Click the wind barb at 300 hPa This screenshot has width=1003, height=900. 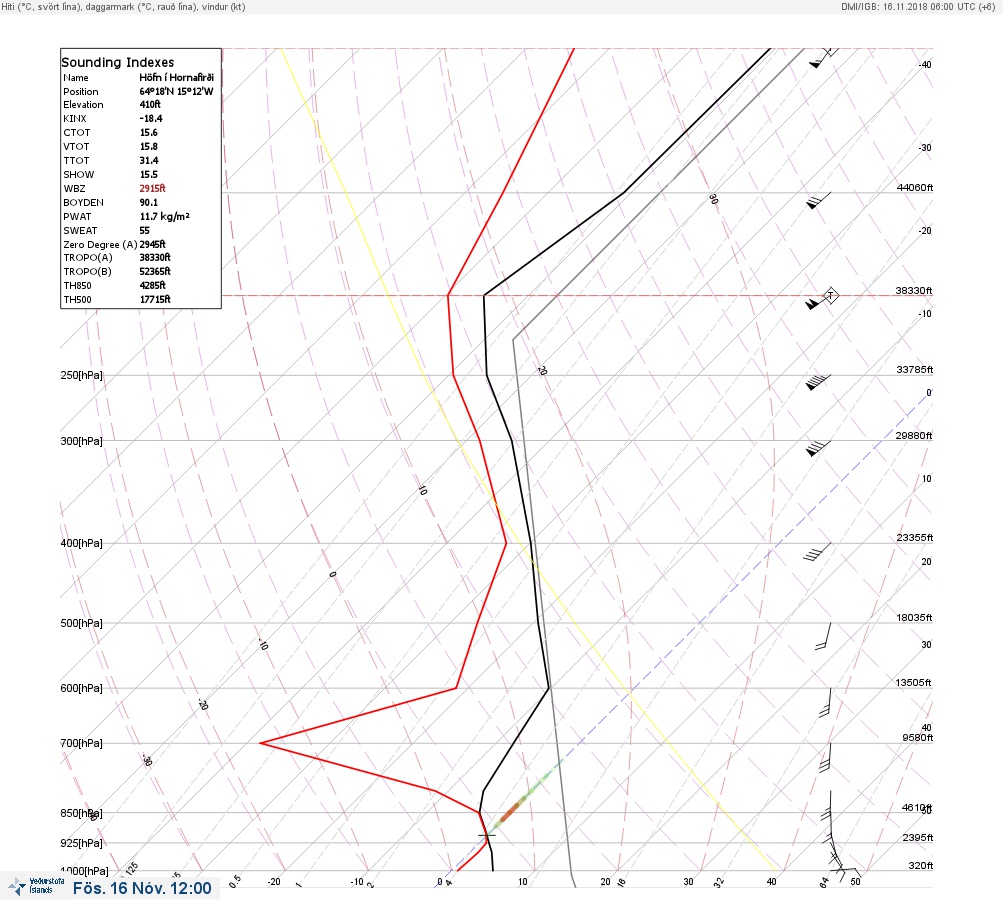[818, 448]
